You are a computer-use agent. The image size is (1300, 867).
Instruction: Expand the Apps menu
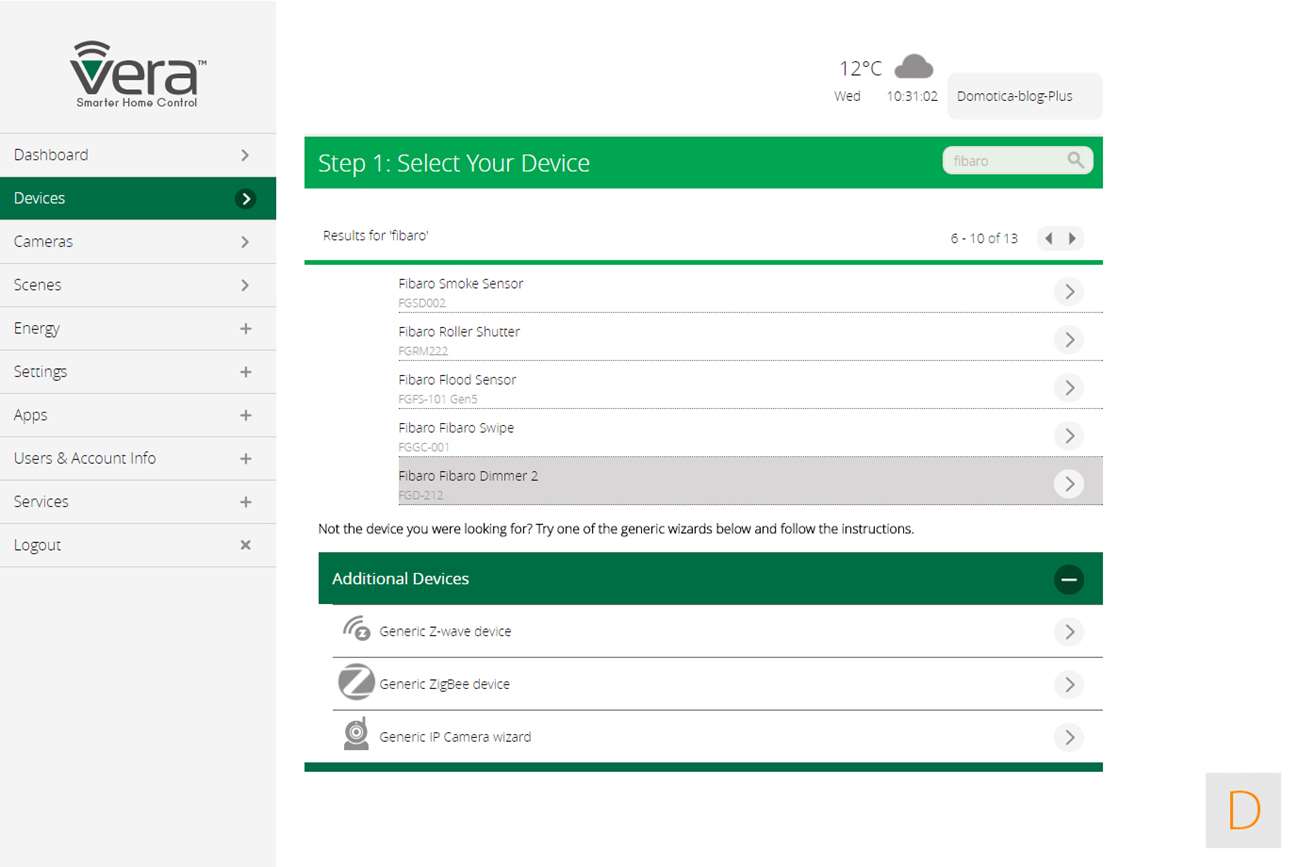coord(245,415)
